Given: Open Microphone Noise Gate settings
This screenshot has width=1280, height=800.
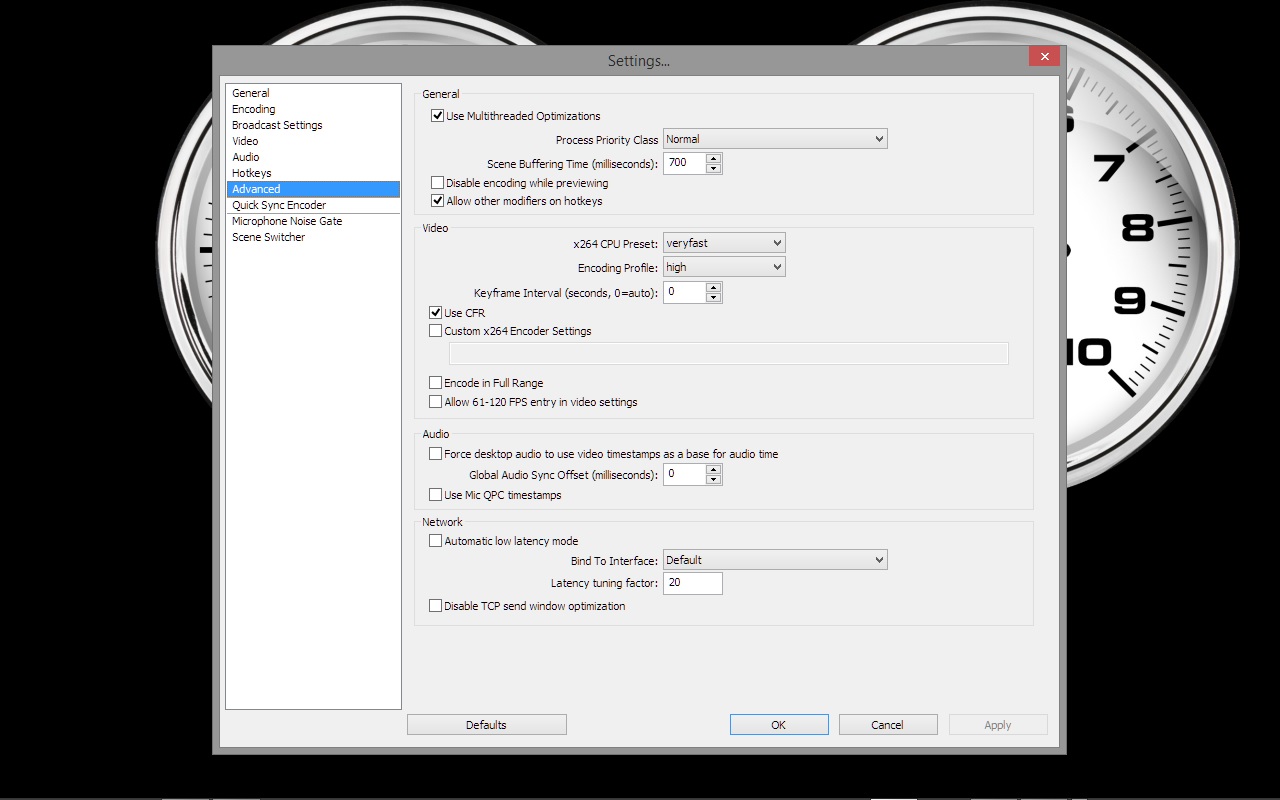Looking at the screenshot, I should tap(312, 221).
